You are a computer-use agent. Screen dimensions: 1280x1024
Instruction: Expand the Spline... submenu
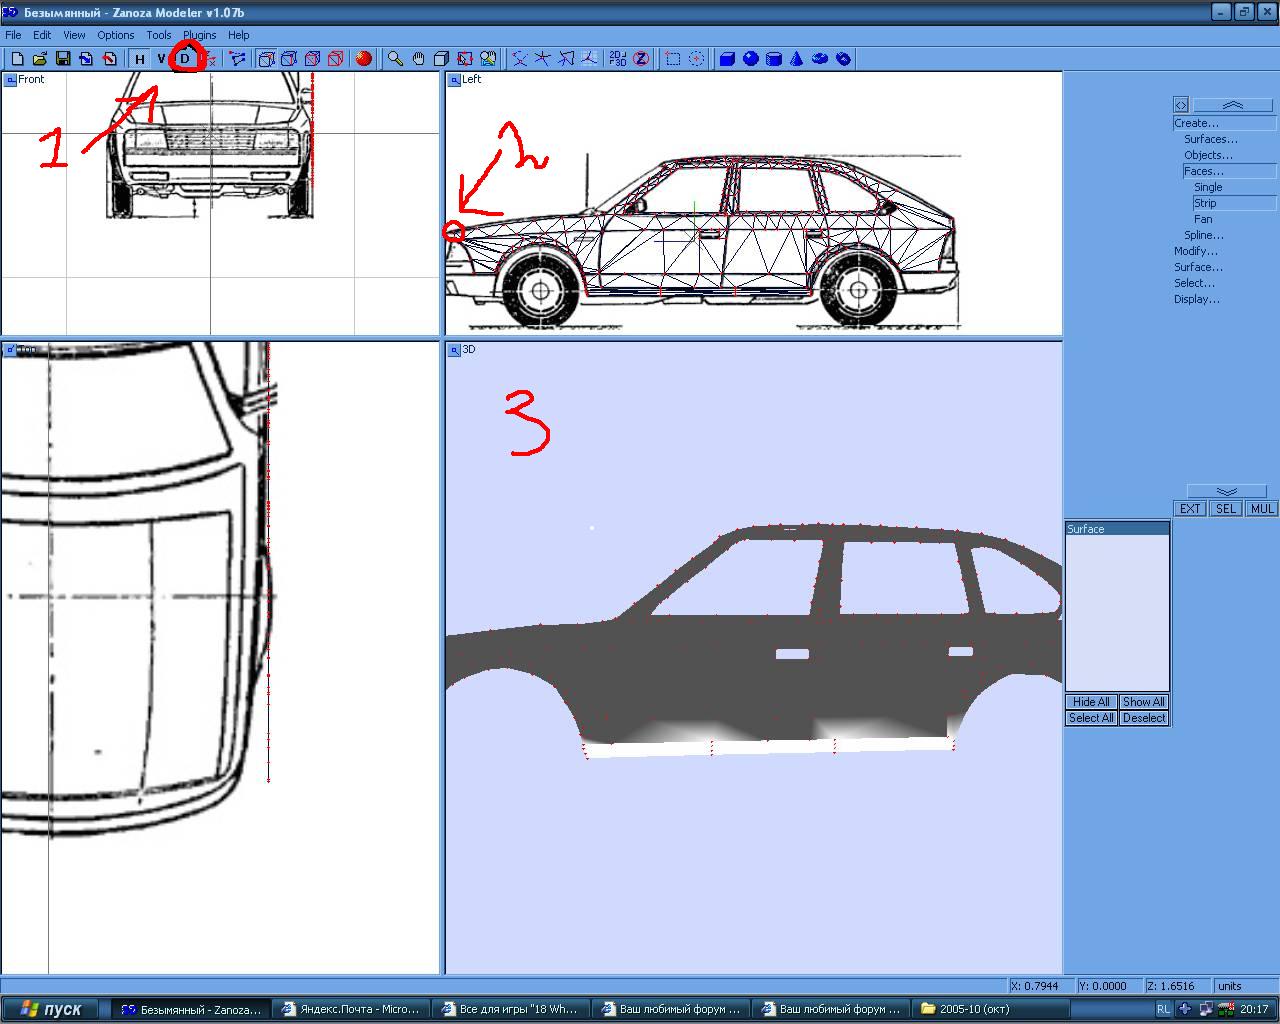pyautogui.click(x=1204, y=235)
